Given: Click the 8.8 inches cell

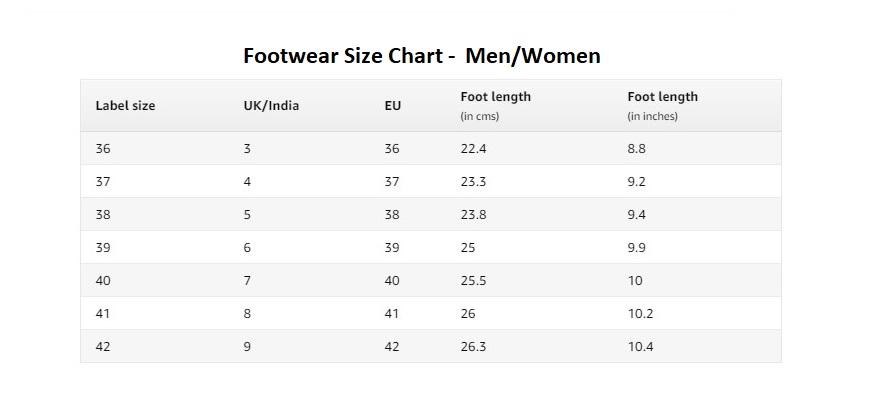Looking at the screenshot, I should pyautogui.click(x=637, y=148).
